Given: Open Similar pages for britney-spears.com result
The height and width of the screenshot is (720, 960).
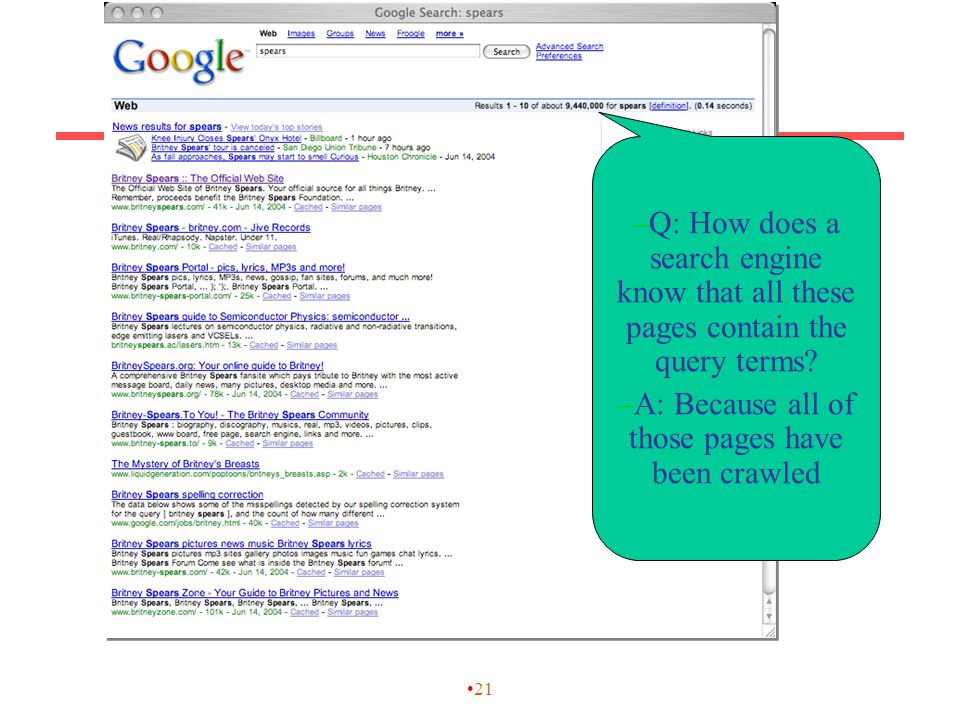Looking at the screenshot, I should point(359,572).
